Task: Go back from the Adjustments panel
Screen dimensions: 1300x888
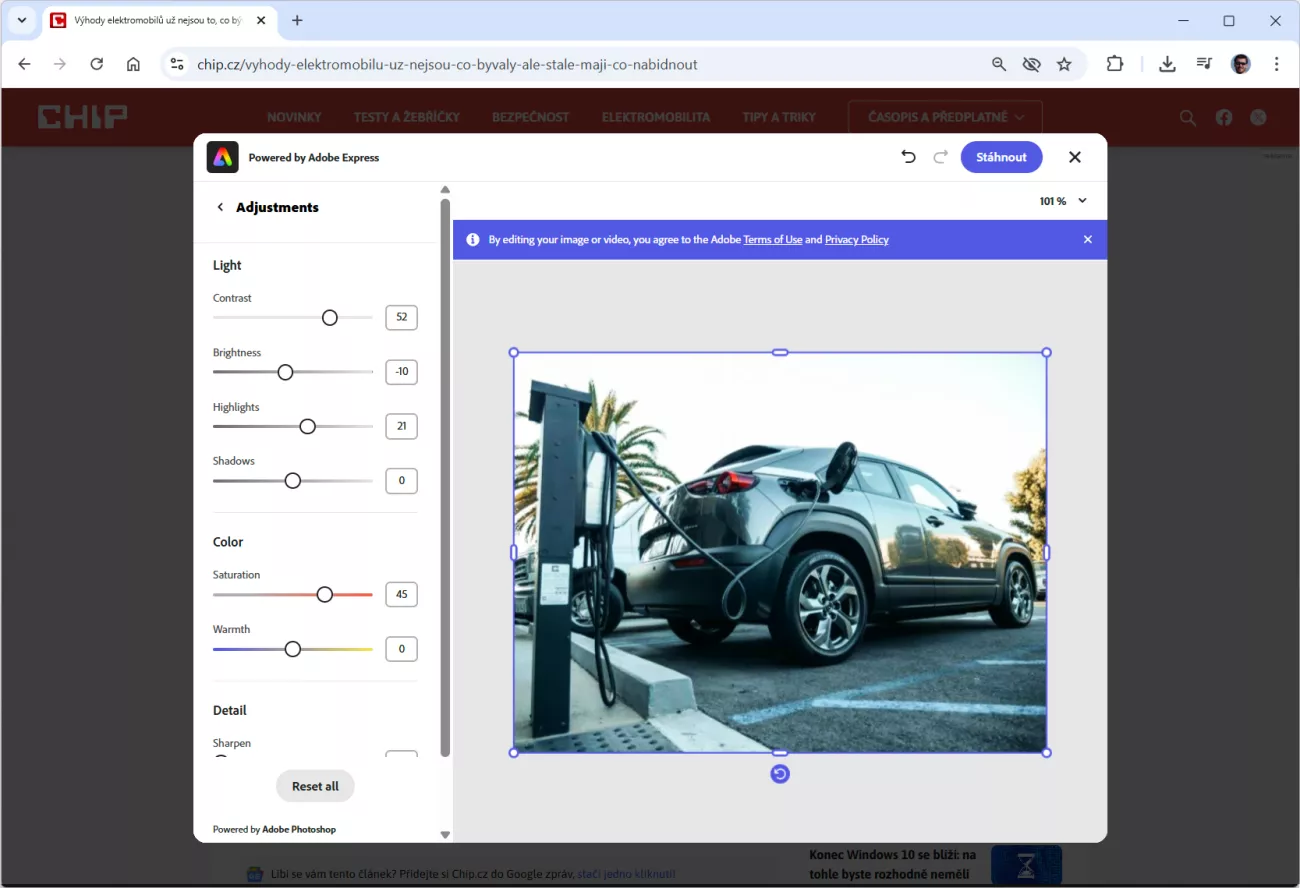Action: (x=220, y=207)
